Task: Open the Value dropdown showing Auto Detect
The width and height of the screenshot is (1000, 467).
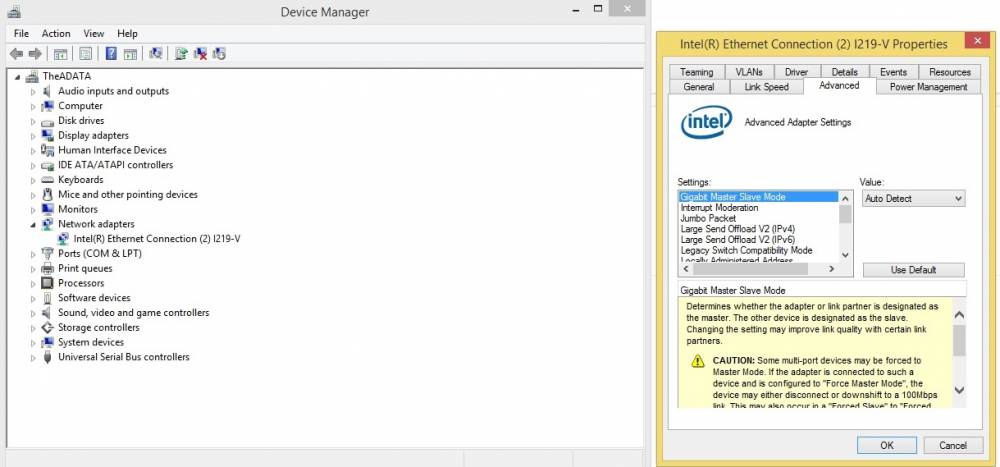Action: pyautogui.click(x=913, y=198)
